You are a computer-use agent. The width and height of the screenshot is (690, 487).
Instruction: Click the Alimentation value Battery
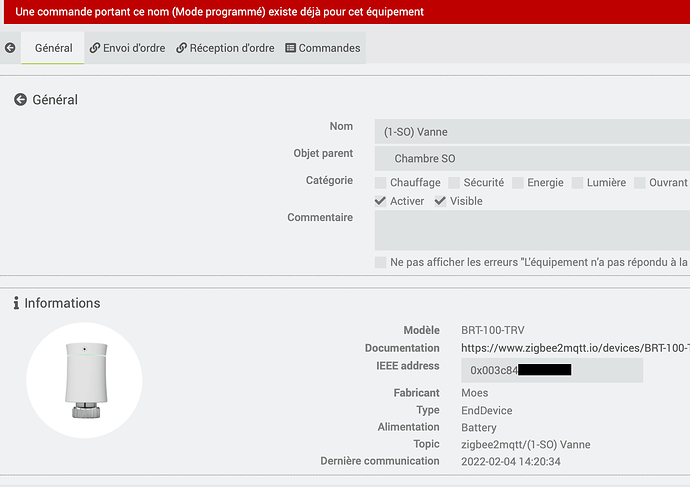pos(479,428)
